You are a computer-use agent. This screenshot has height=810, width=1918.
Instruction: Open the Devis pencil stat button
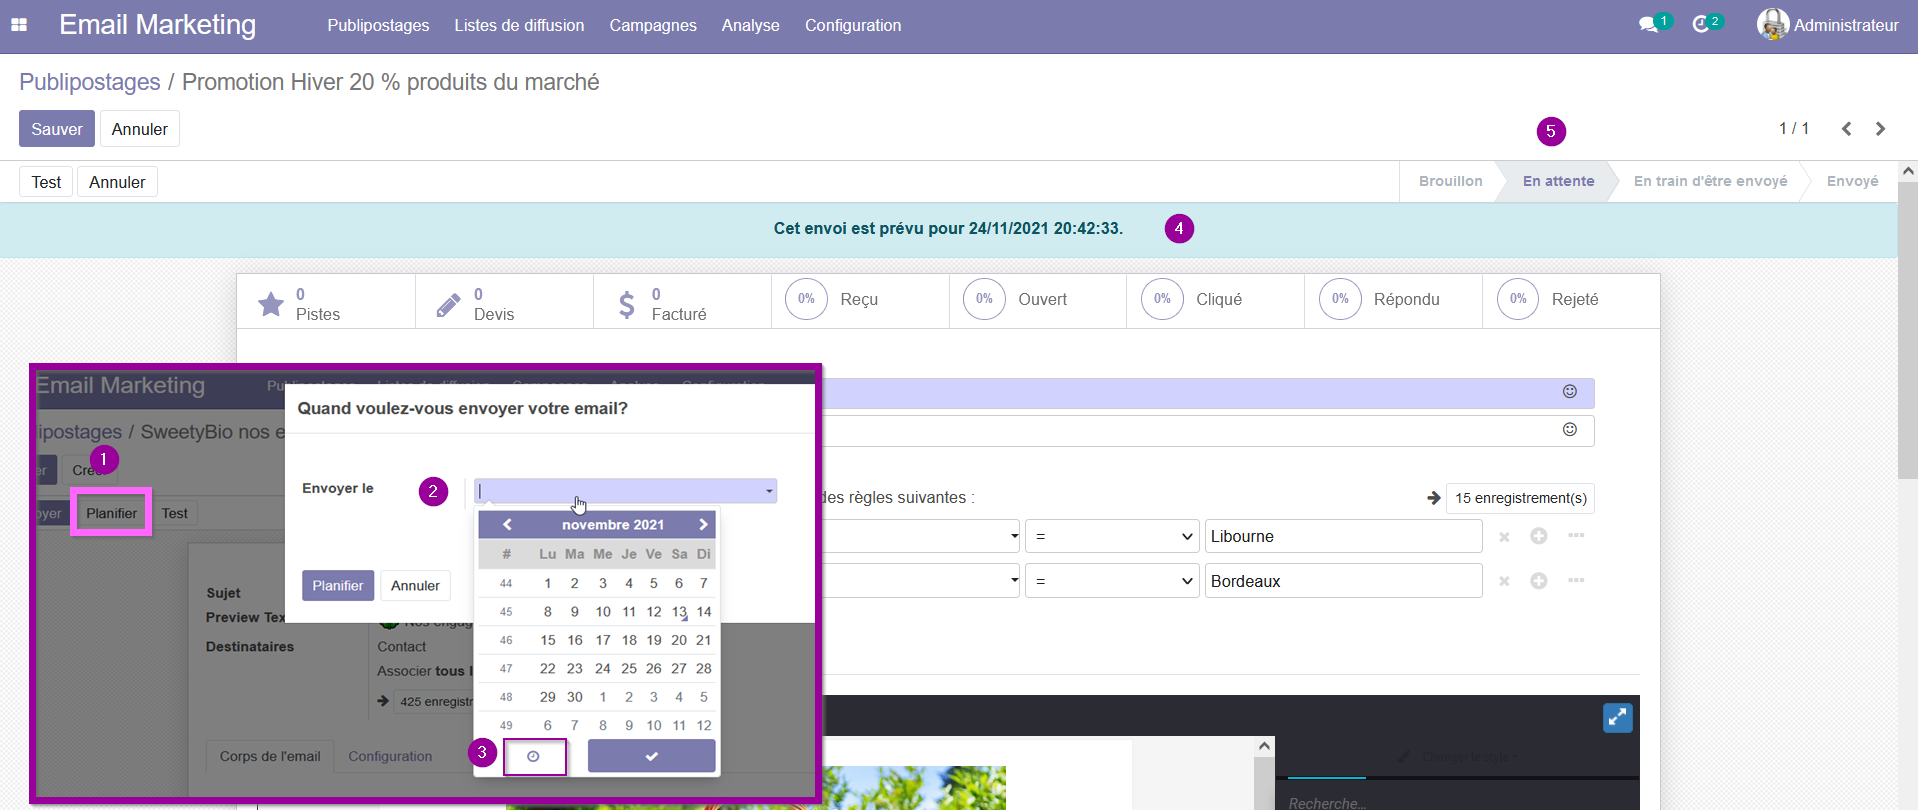tap(504, 302)
